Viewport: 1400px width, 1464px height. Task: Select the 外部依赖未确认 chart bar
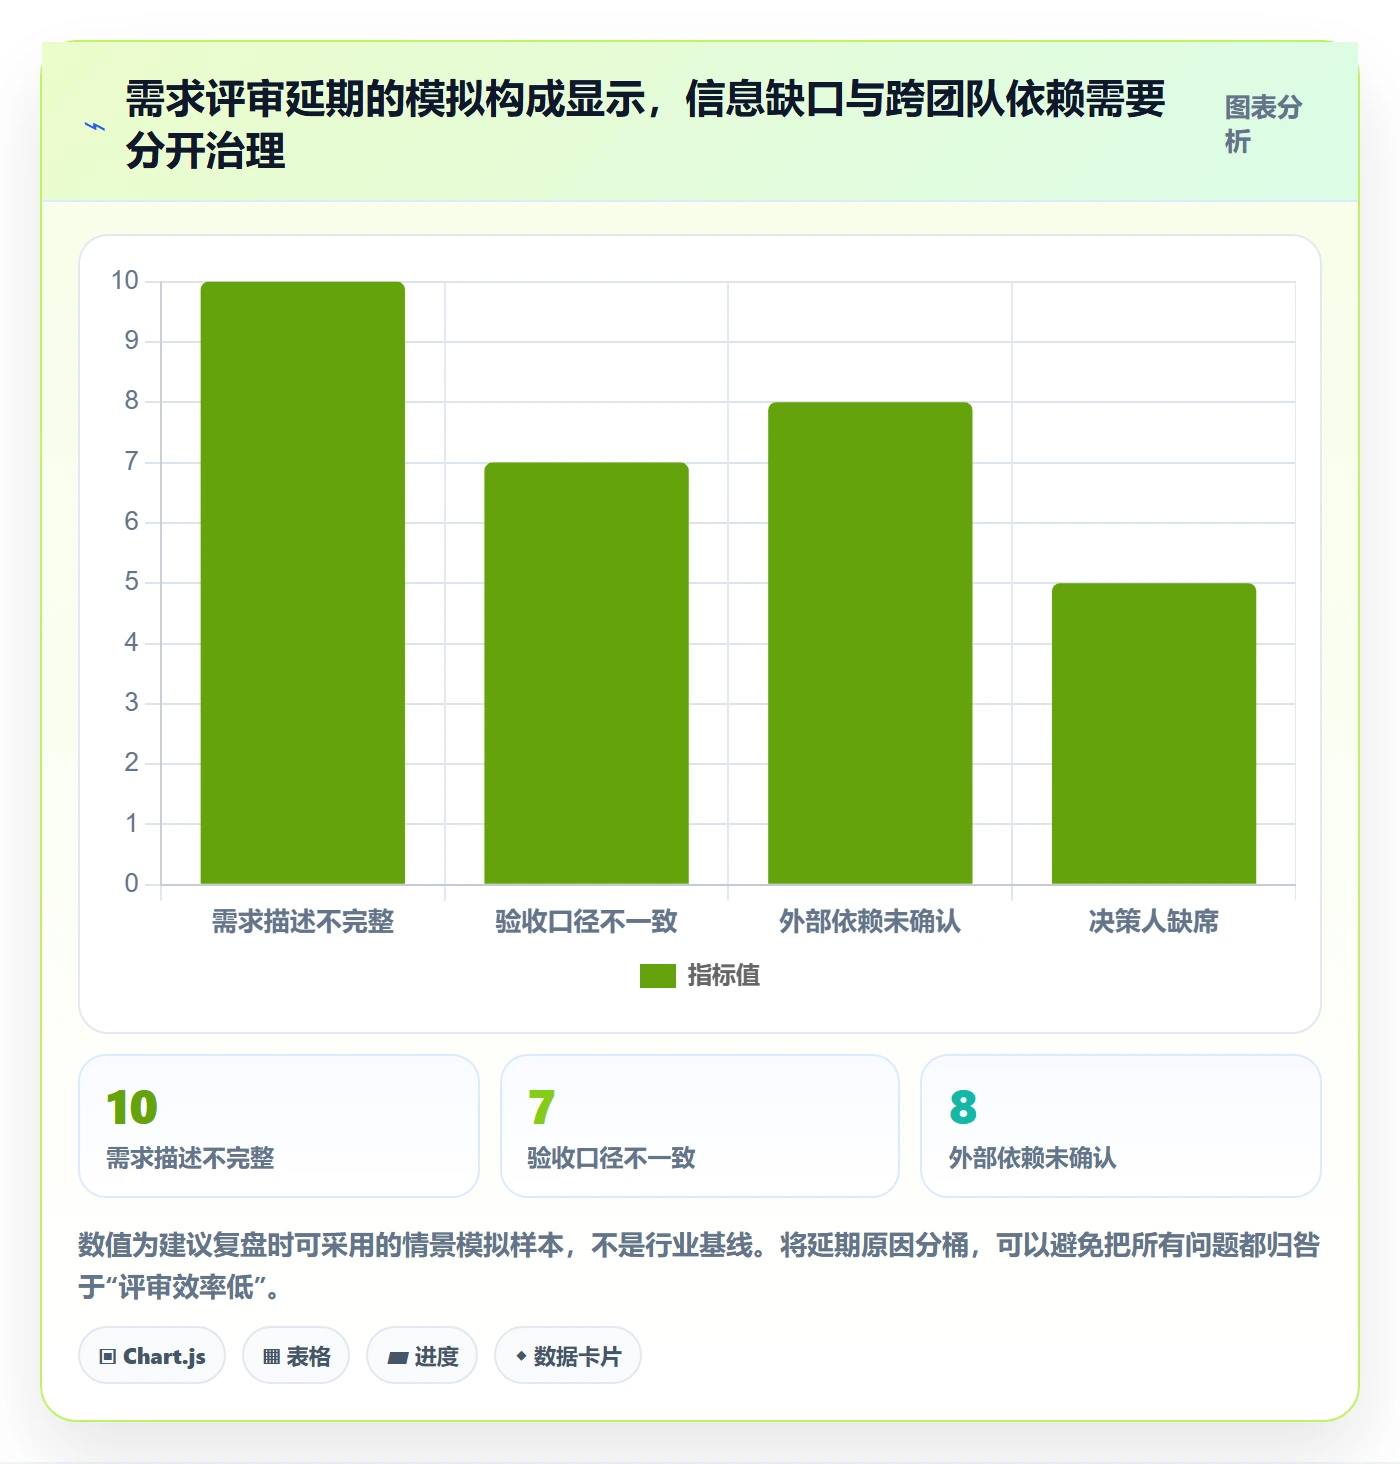pyautogui.click(x=870, y=643)
